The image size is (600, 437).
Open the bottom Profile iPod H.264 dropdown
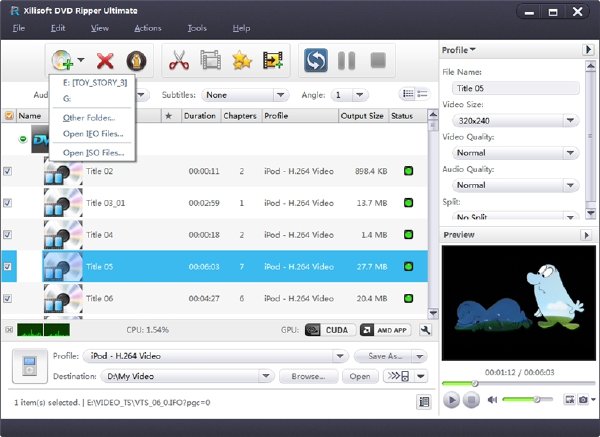coord(216,356)
